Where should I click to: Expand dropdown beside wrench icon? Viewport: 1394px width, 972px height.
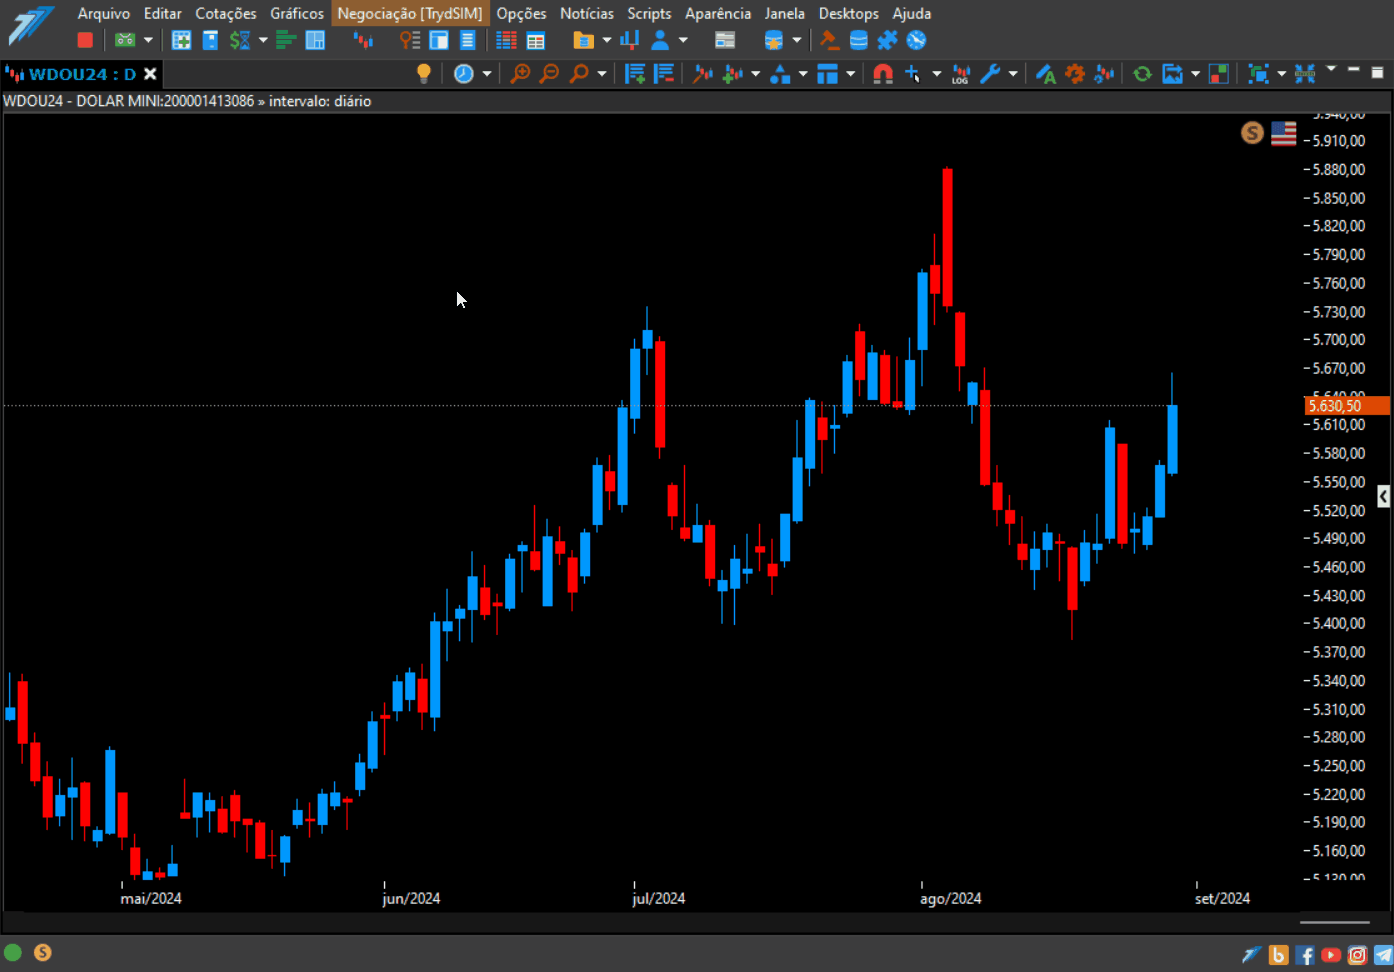pos(1013,73)
